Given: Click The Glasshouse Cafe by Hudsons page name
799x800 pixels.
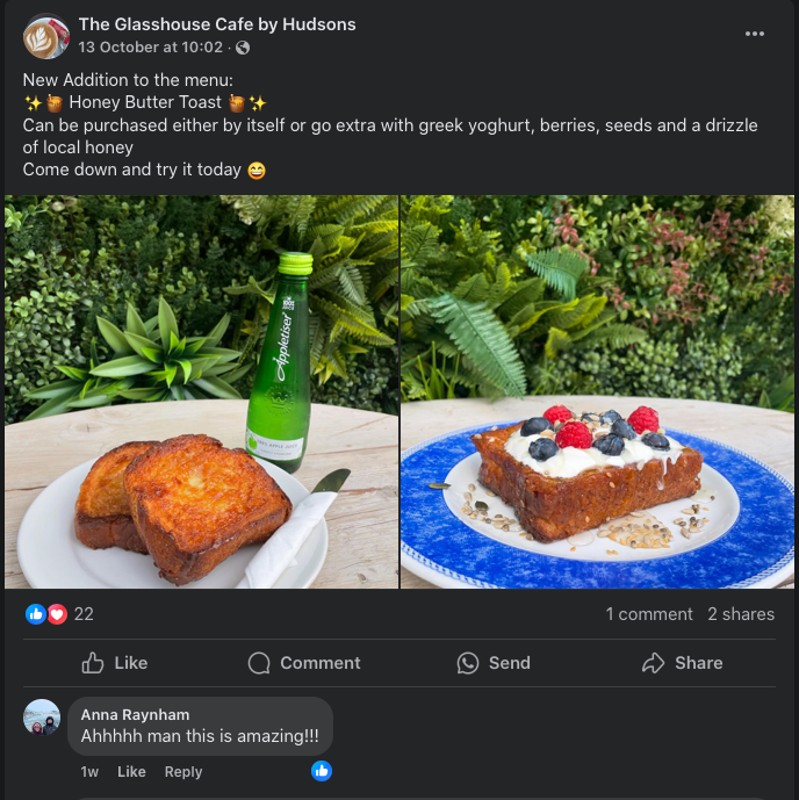Looking at the screenshot, I should click(x=217, y=24).
